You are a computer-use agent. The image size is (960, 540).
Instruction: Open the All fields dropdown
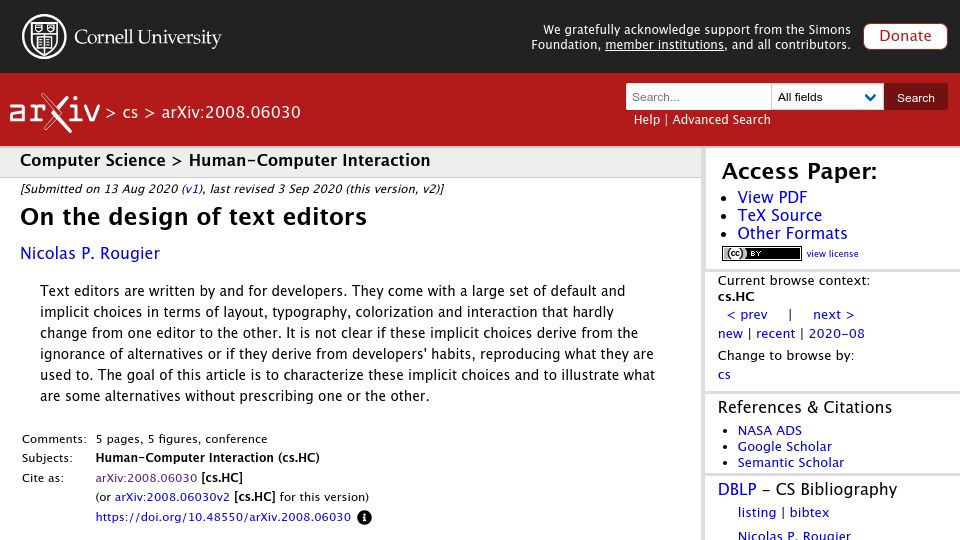(x=827, y=97)
